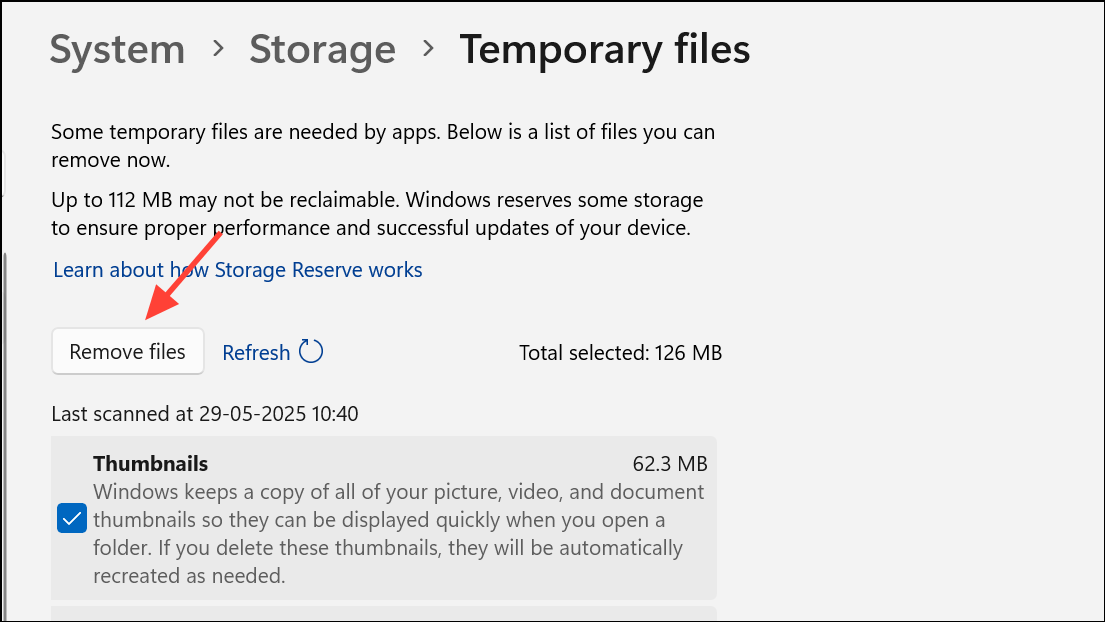This screenshot has height=622, width=1105.
Task: Navigate to the Storage breadcrumb
Action: click(322, 49)
